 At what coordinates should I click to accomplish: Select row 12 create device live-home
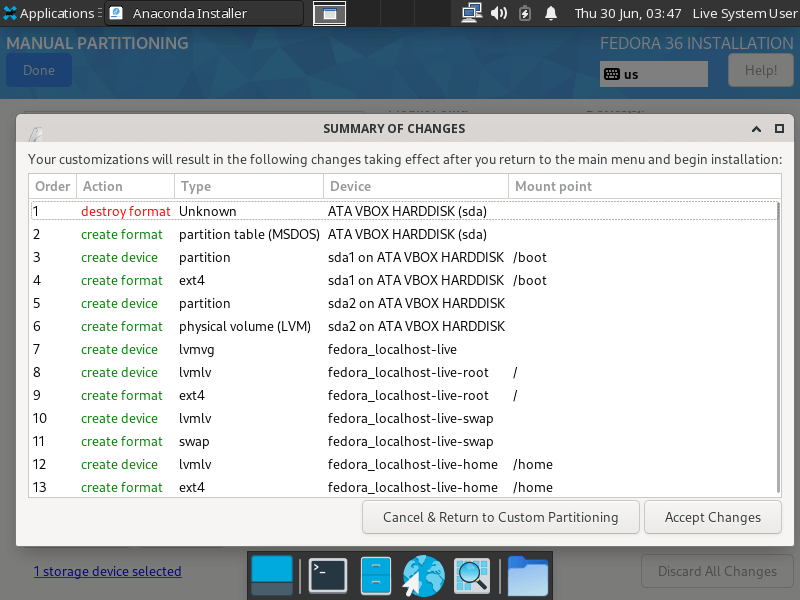pyautogui.click(x=404, y=464)
